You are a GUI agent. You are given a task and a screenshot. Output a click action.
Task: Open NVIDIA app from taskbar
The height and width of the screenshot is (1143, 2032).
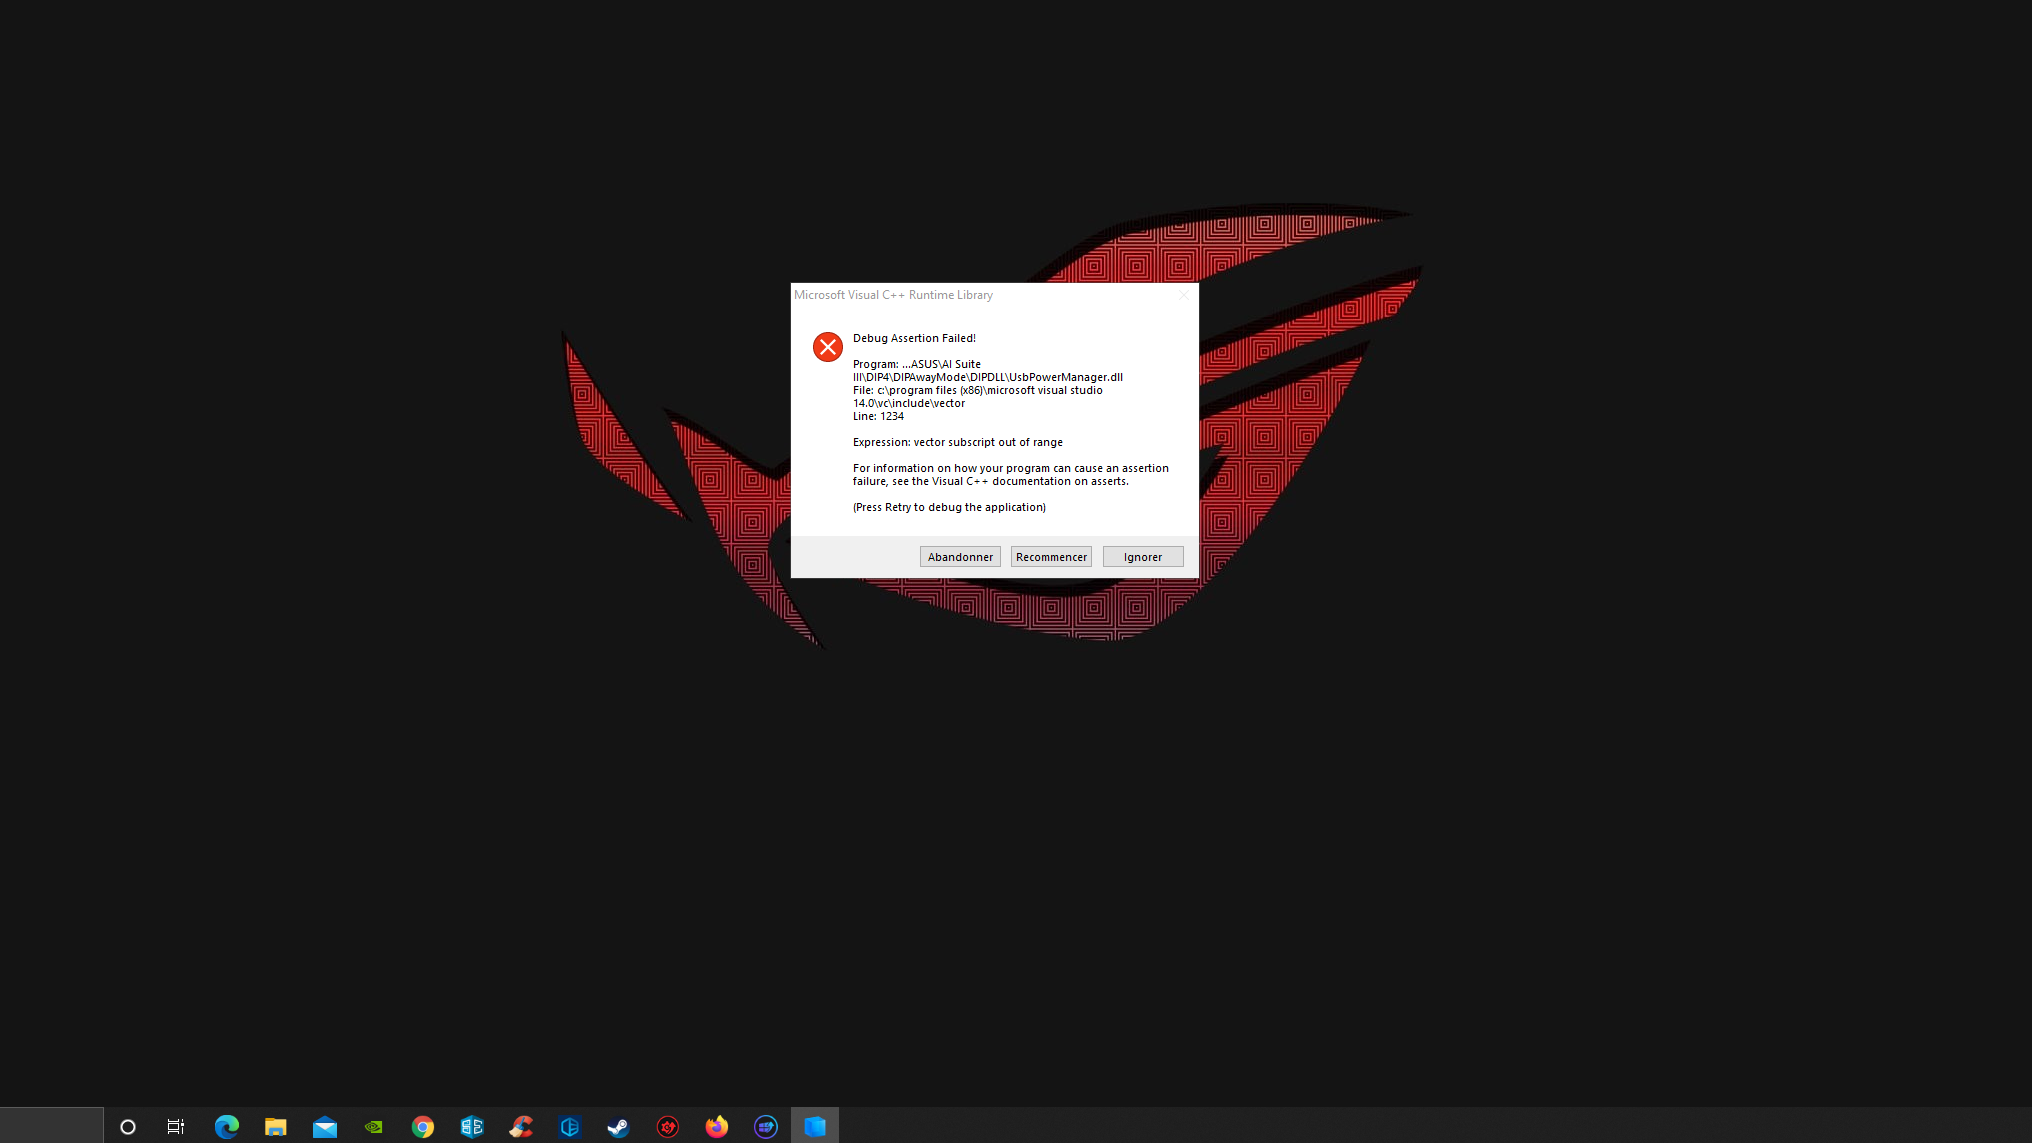pos(374,1127)
